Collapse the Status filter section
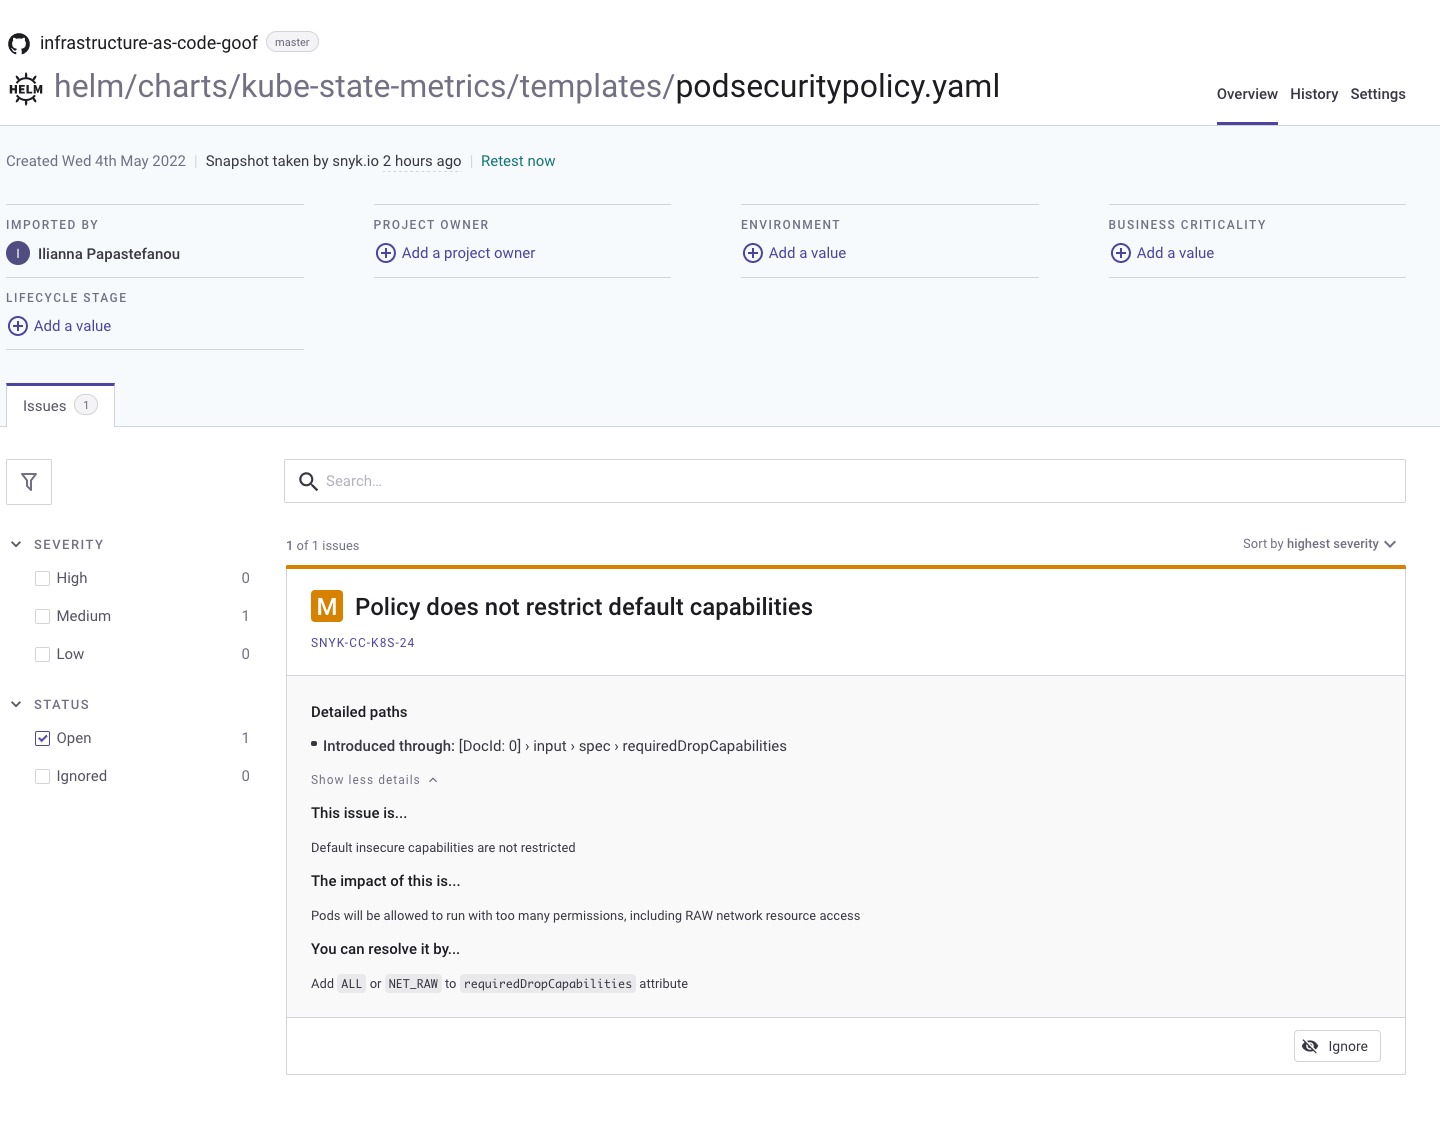 16,704
